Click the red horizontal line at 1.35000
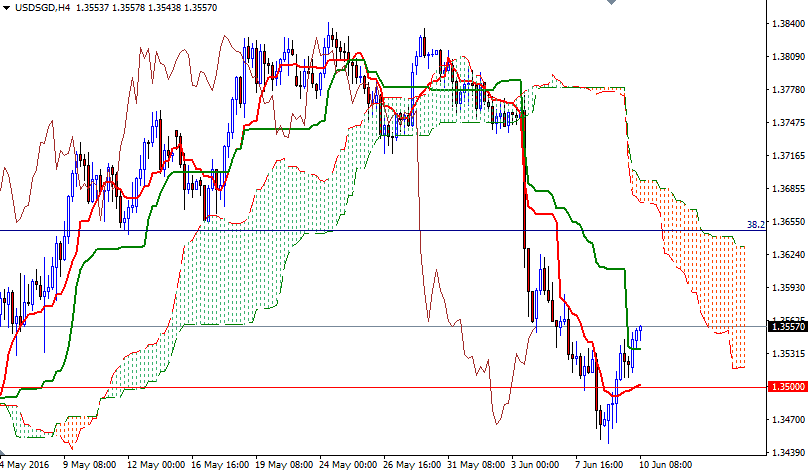 point(300,387)
